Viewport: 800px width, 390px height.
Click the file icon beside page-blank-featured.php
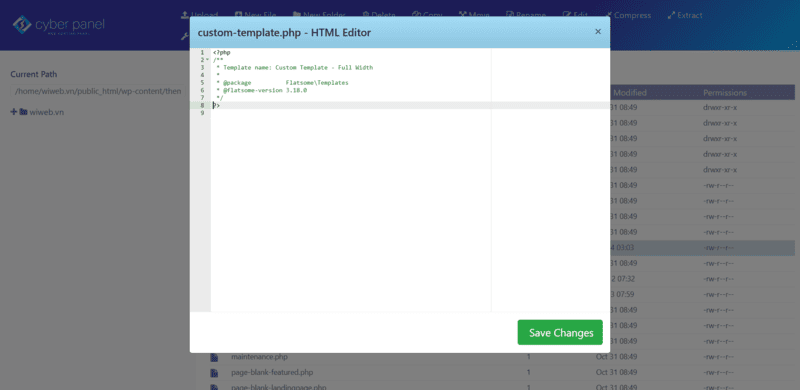214,372
